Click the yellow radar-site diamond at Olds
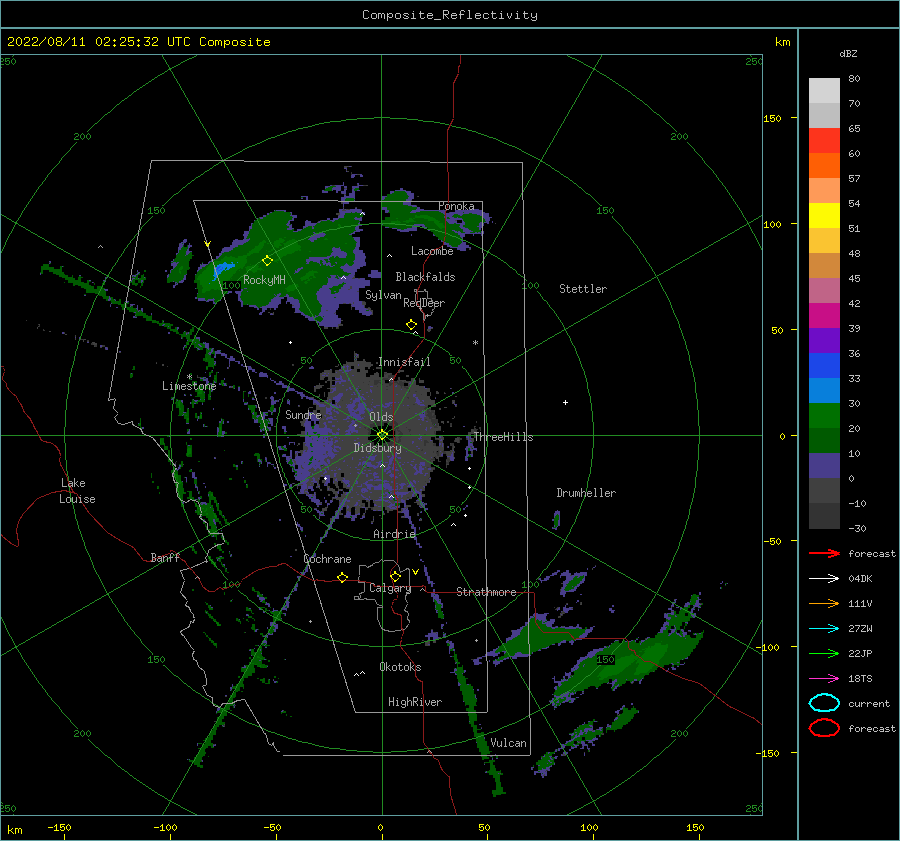This screenshot has height=841, width=900. (x=382, y=435)
